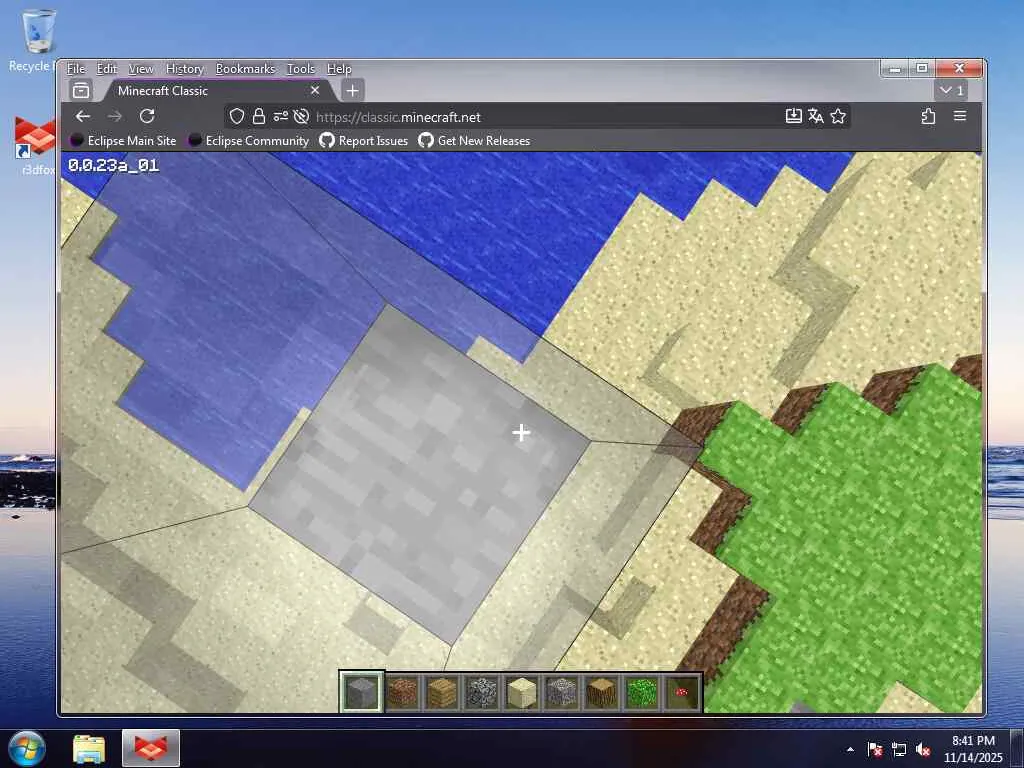
Task: Select the pale sand block in hotbar
Action: 521,692
